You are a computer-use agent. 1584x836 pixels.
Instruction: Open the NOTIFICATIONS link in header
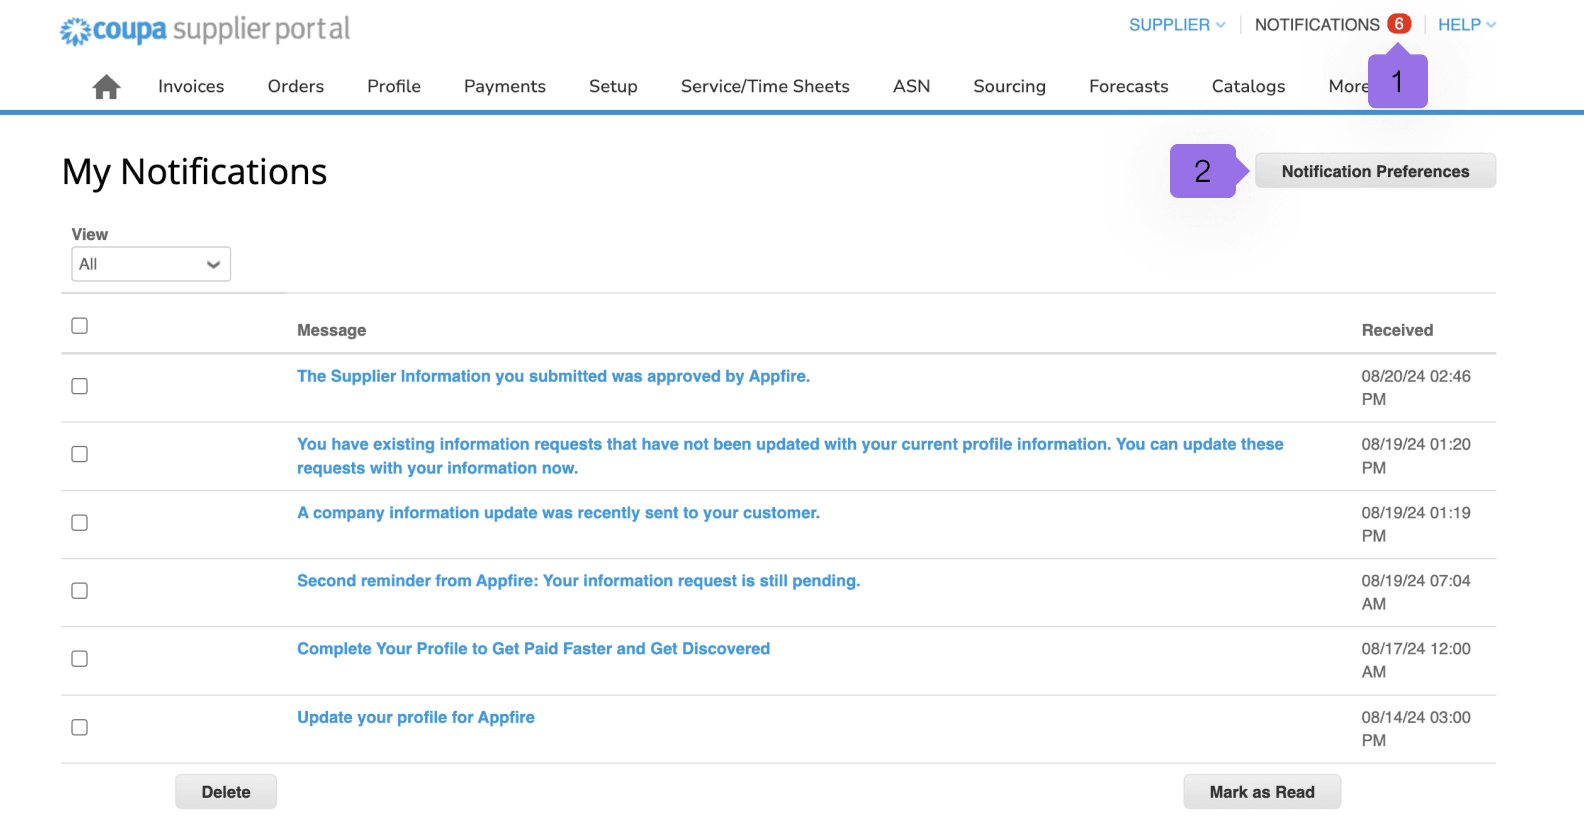(1317, 25)
